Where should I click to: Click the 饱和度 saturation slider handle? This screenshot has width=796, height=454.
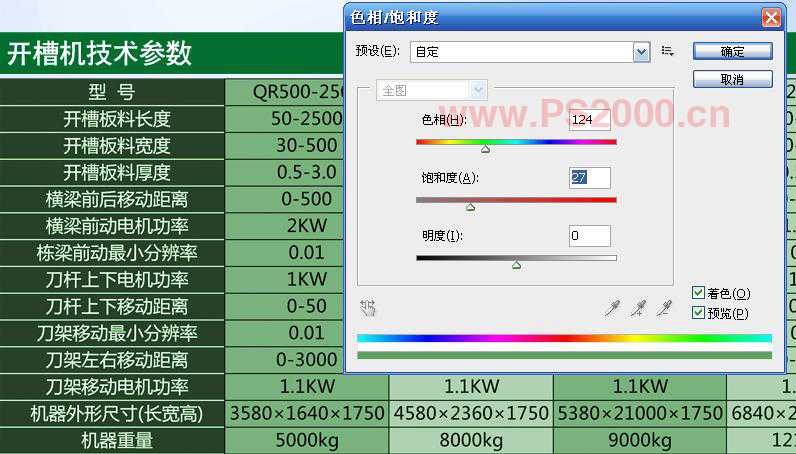point(471,207)
